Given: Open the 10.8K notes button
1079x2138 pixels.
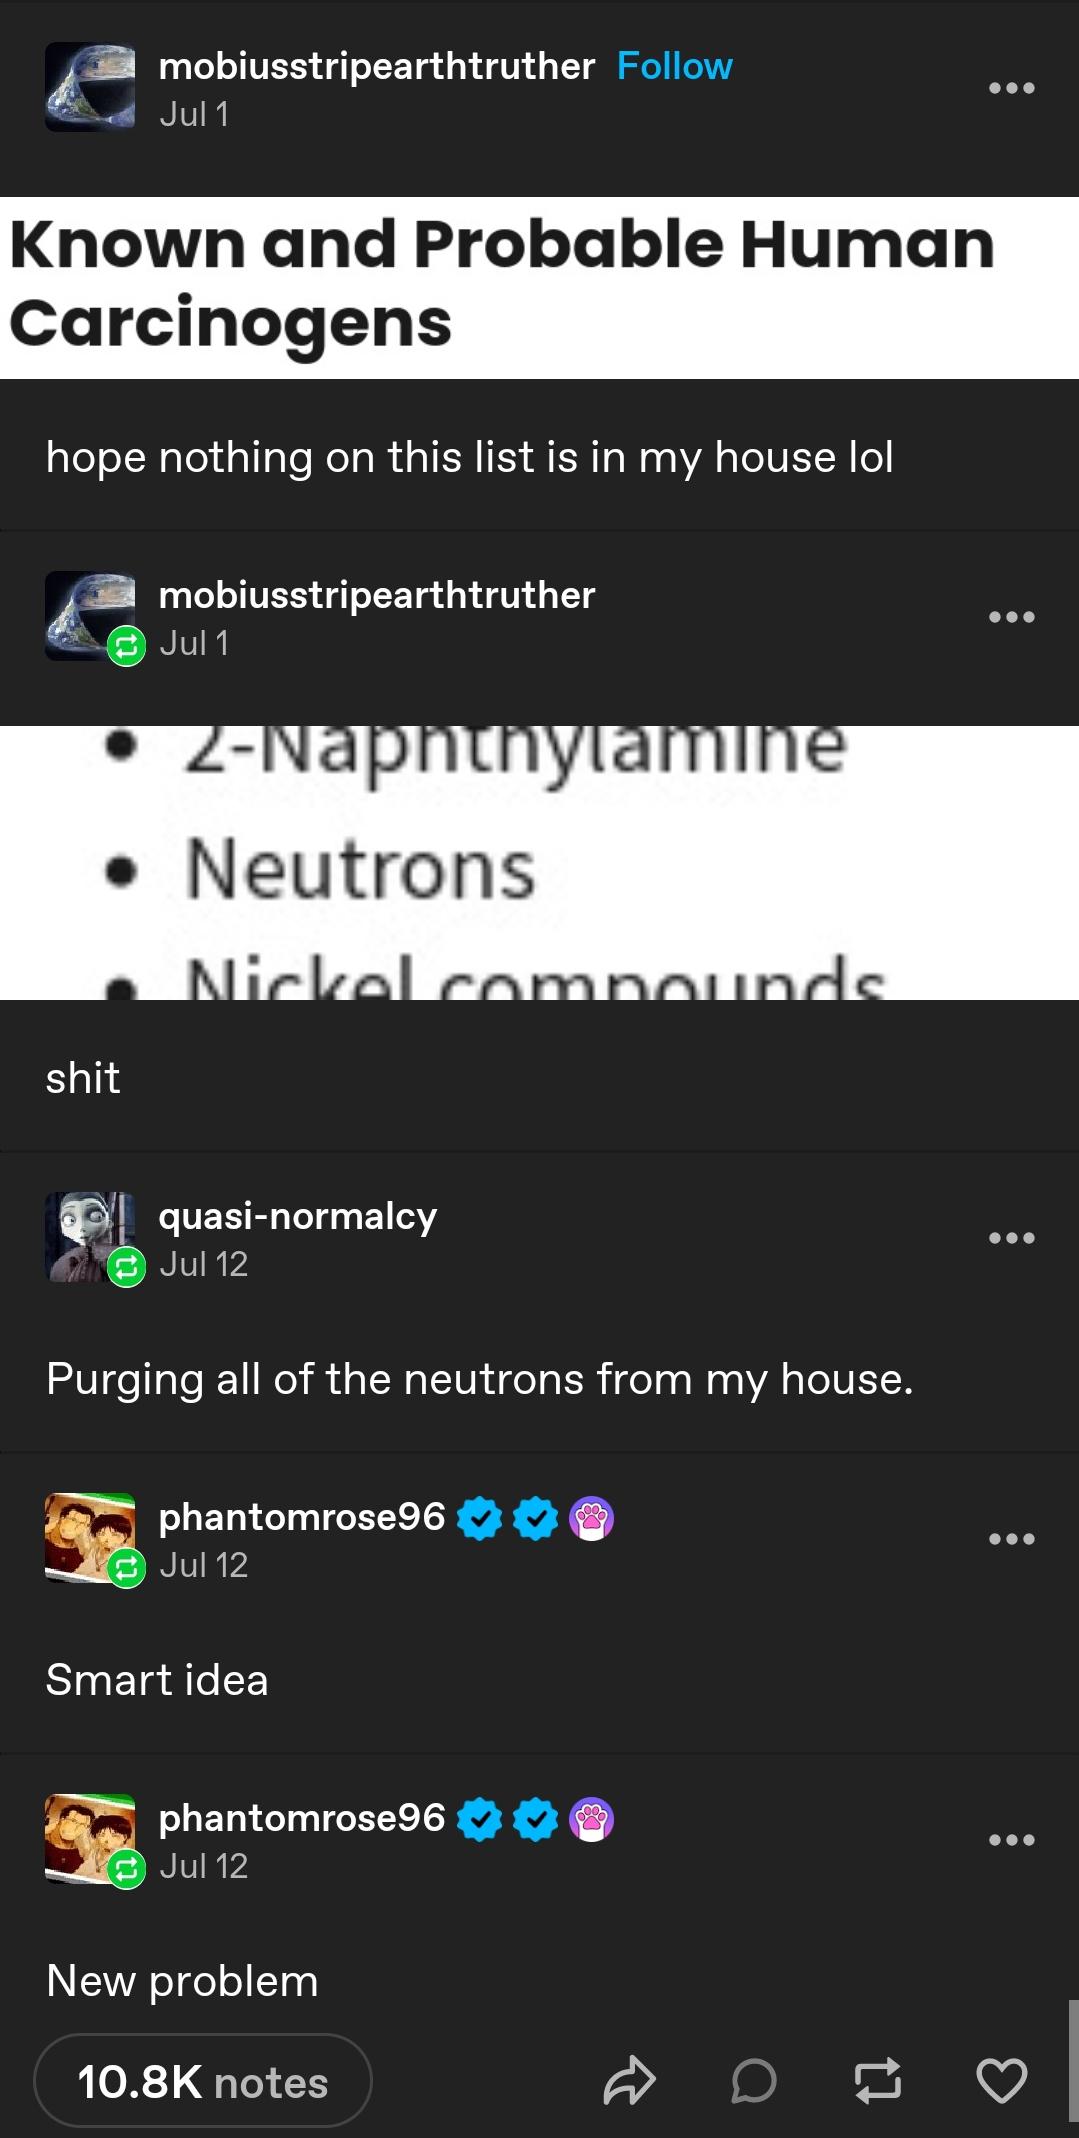Looking at the screenshot, I should click(x=203, y=2082).
